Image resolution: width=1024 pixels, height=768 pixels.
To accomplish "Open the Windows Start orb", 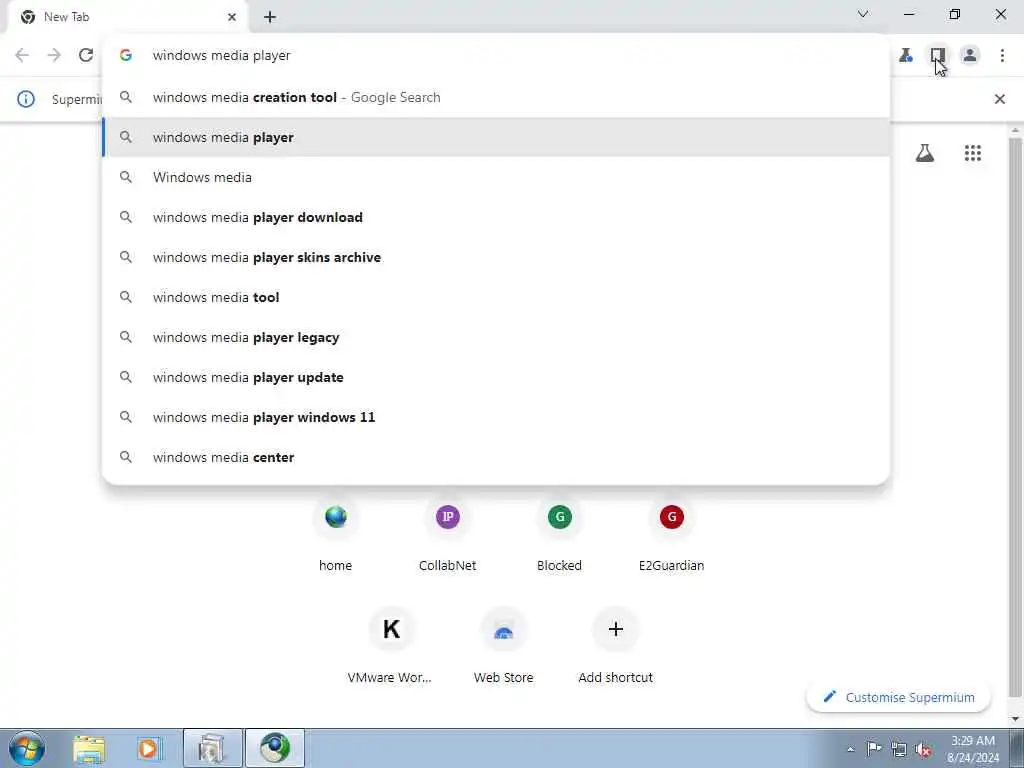I will tap(27, 748).
